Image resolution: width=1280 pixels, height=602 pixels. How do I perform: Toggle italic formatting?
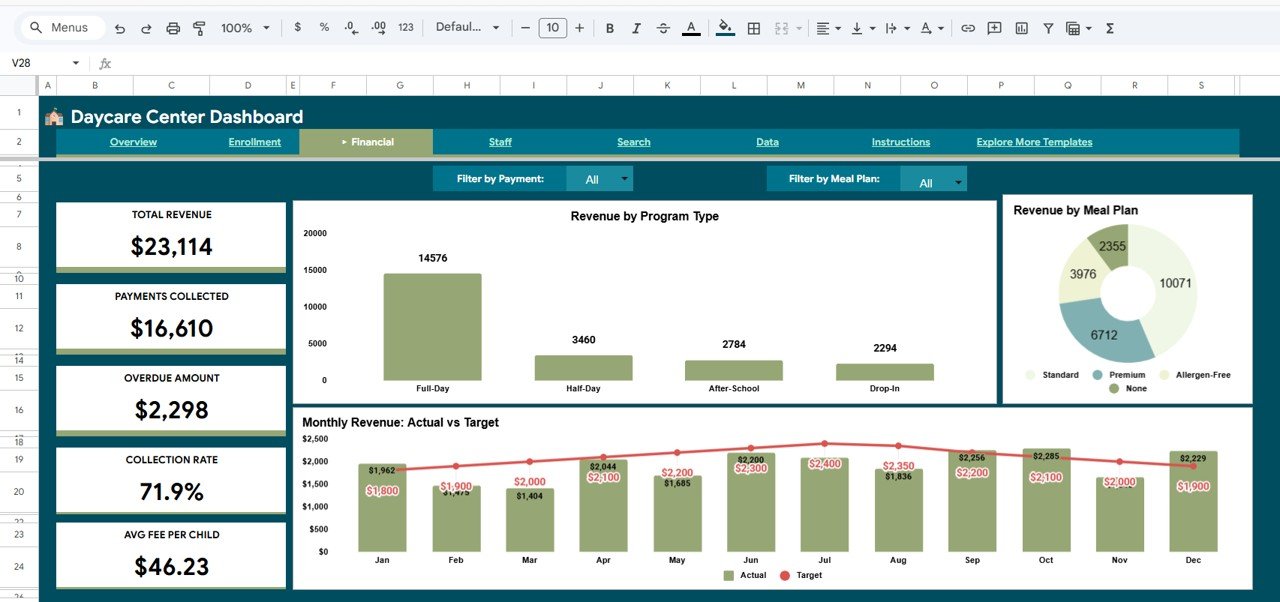click(636, 27)
